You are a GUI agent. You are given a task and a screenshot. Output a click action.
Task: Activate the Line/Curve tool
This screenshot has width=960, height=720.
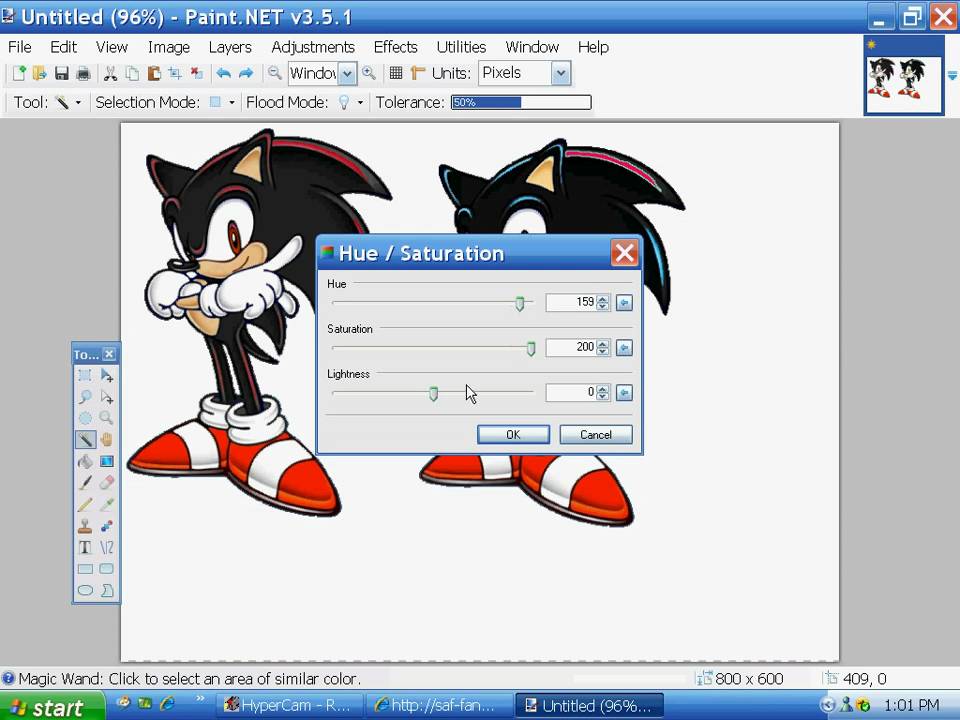pos(107,547)
